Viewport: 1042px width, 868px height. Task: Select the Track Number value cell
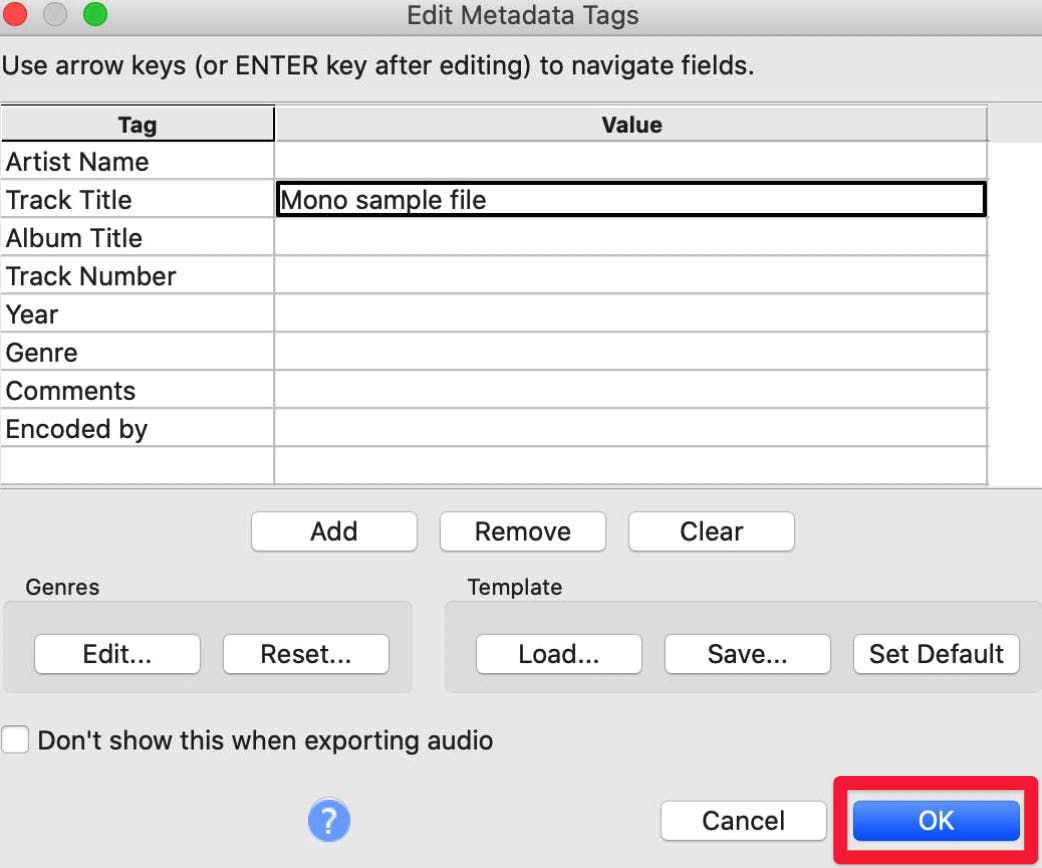[x=630, y=276]
